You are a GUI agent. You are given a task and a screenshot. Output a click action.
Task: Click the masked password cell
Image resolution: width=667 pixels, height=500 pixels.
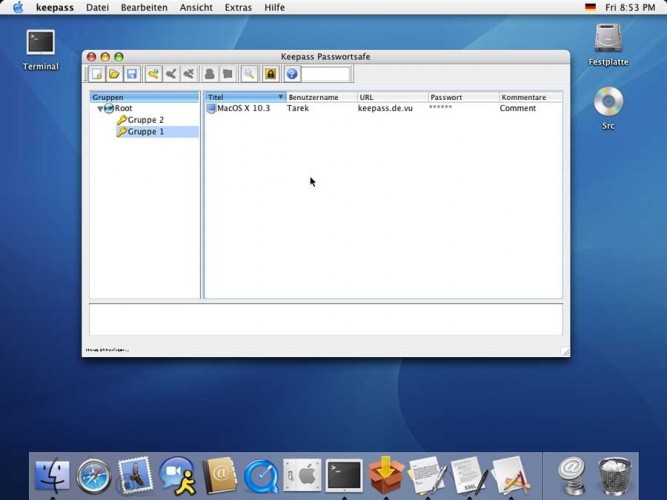[x=440, y=107]
